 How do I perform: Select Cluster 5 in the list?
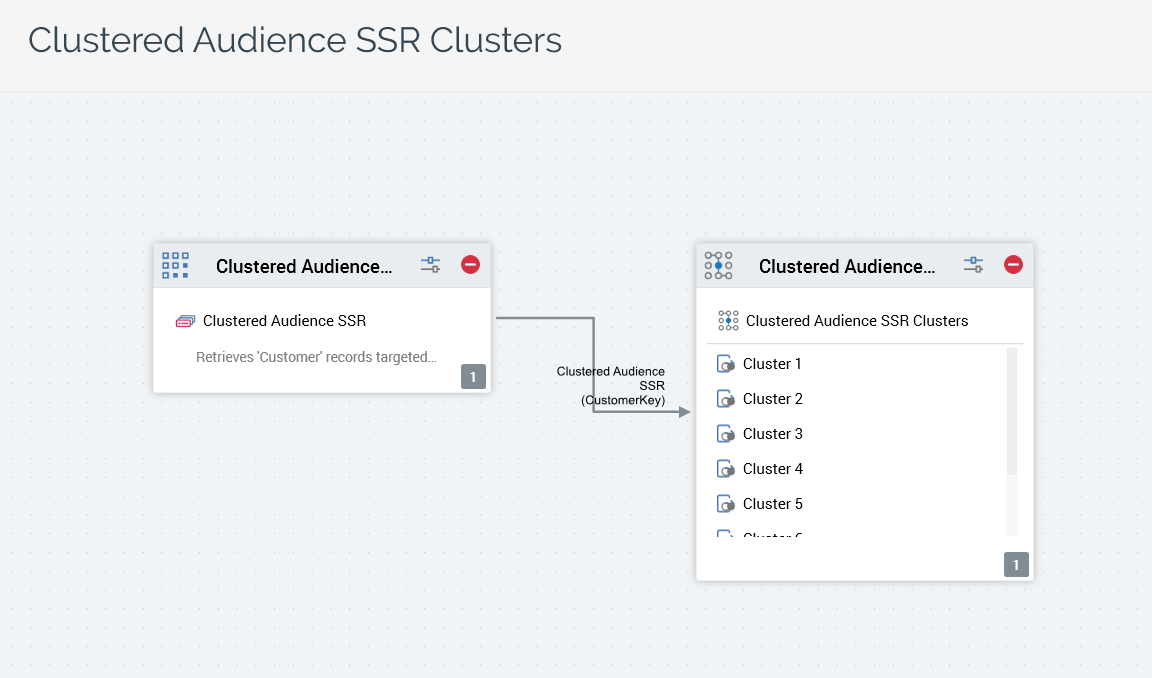[772, 504]
